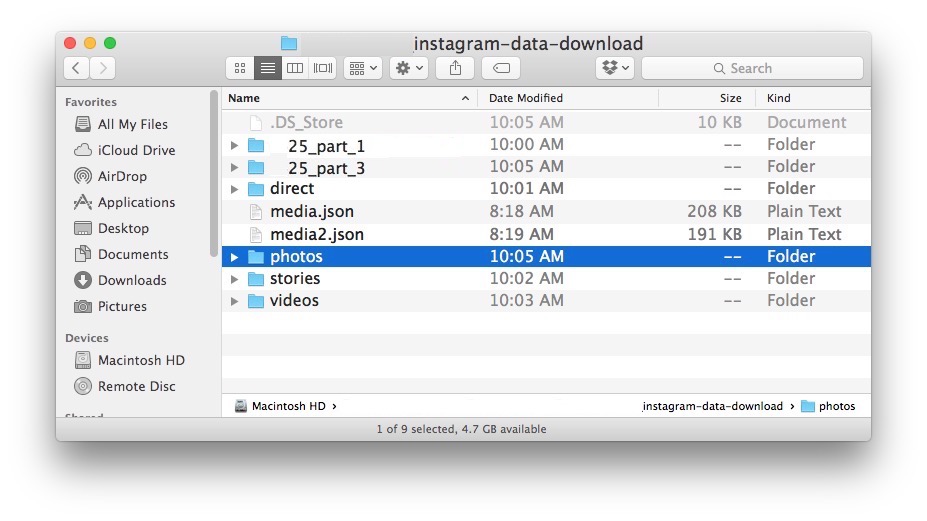Image resolution: width=927 pixels, height=521 pixels.
Task: Open the Action gear menu
Action: pyautogui.click(x=409, y=68)
